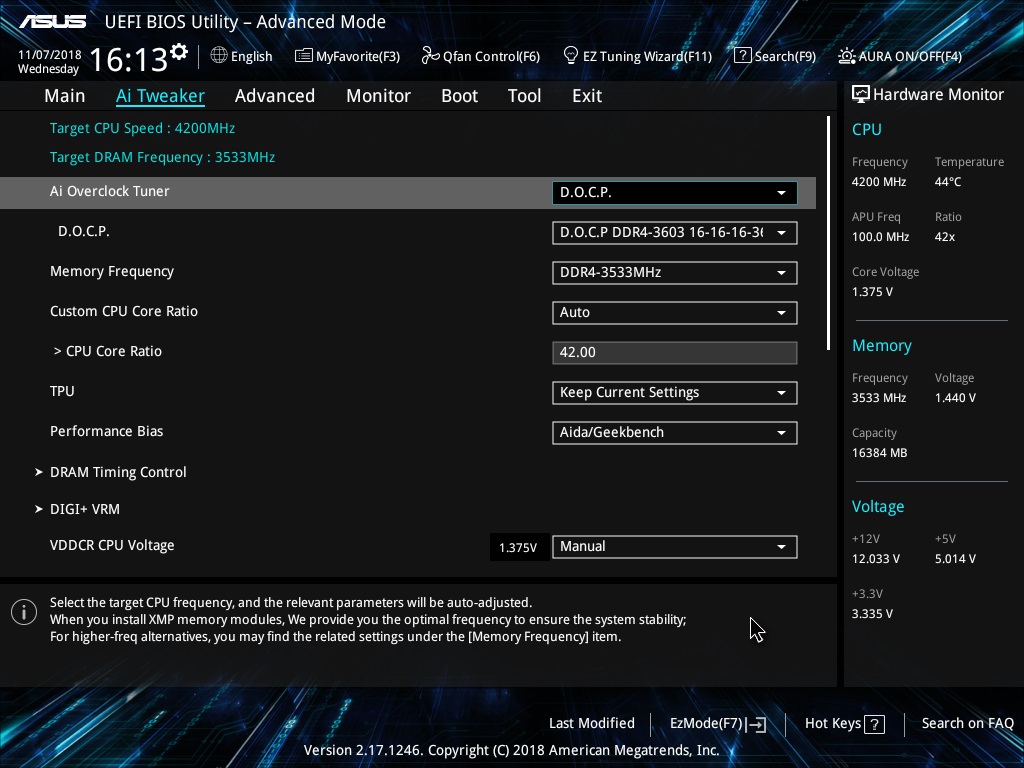The image size is (1024, 768).
Task: Click the globe language icon
Action: click(219, 56)
